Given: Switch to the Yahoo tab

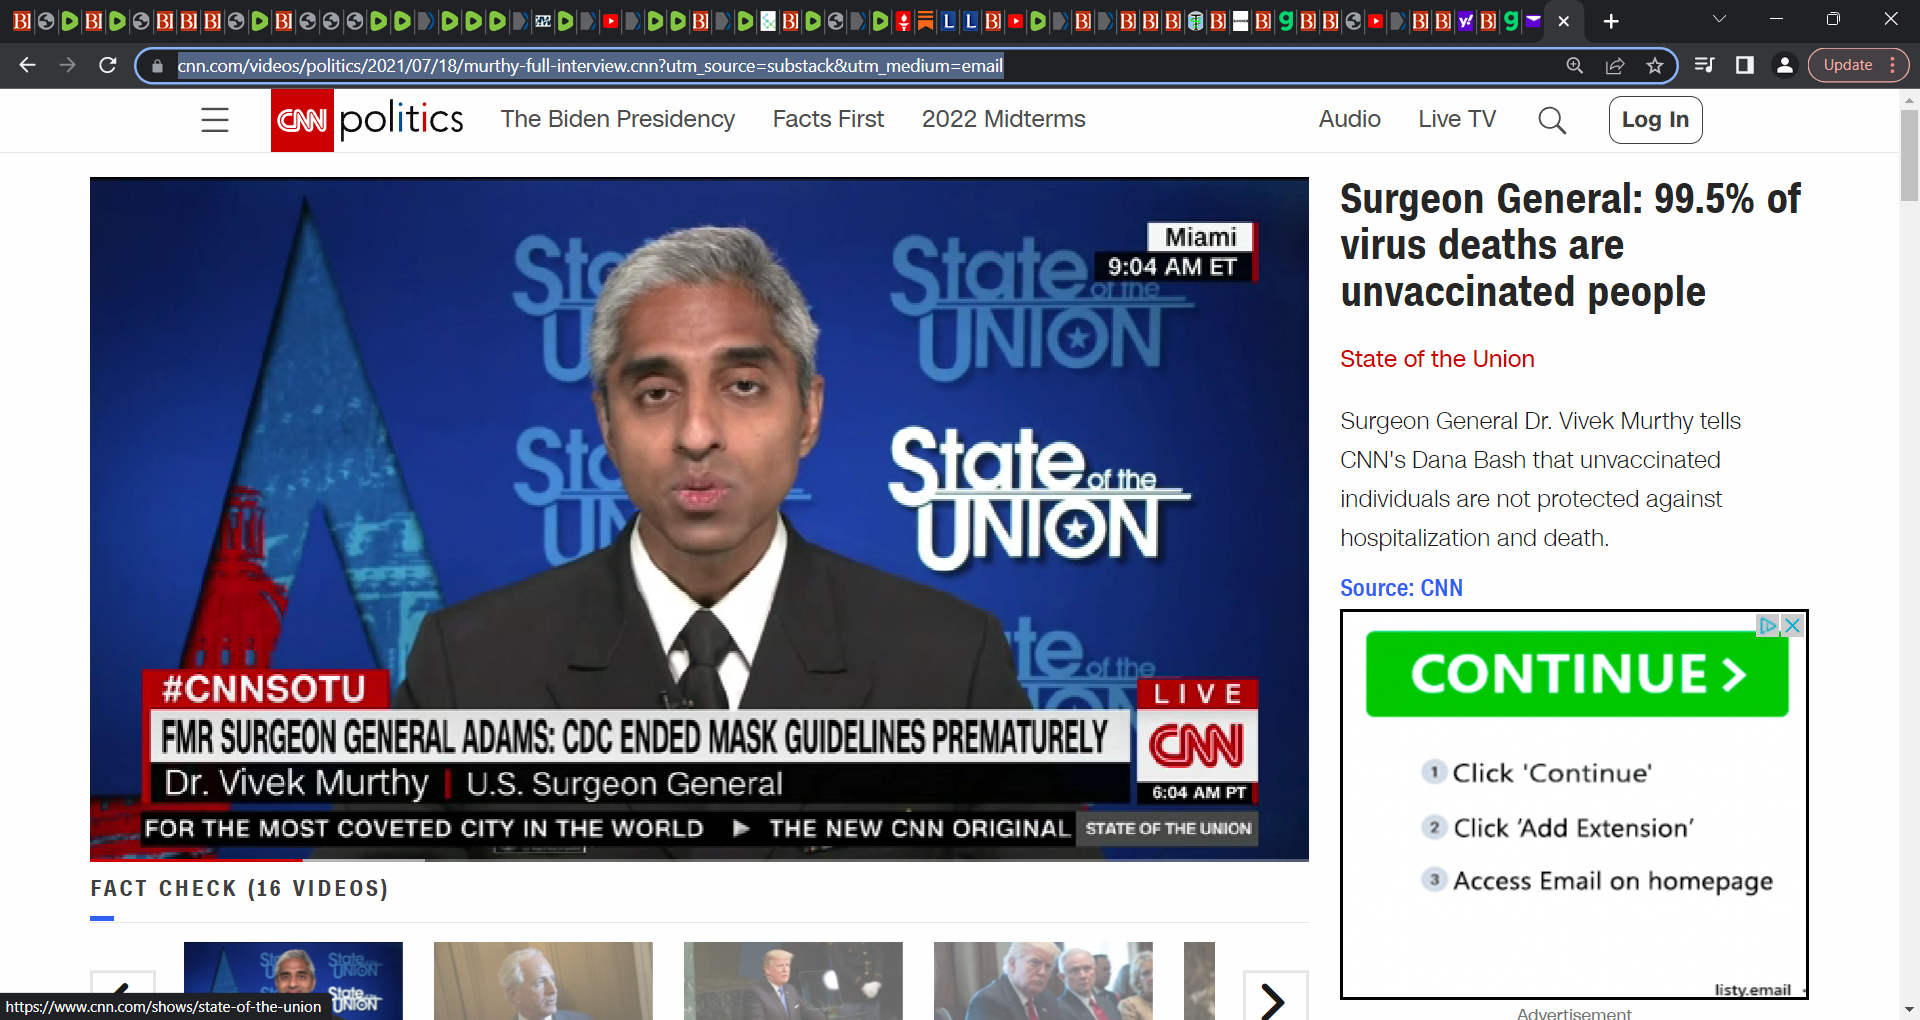Looking at the screenshot, I should (x=1466, y=21).
